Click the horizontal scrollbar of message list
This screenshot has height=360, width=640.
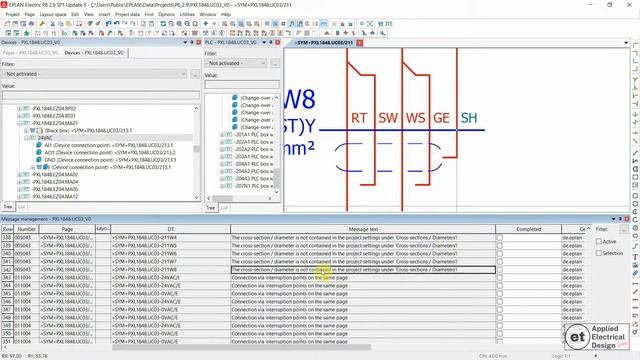[242, 347]
